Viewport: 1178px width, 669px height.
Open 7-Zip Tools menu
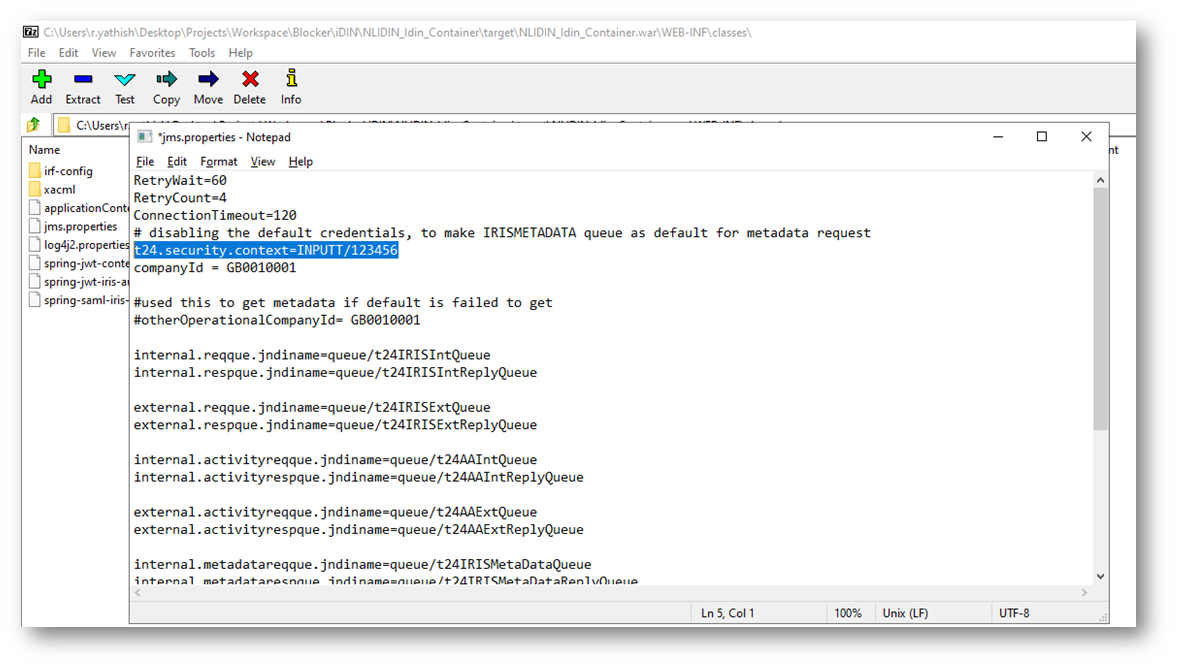click(x=202, y=53)
